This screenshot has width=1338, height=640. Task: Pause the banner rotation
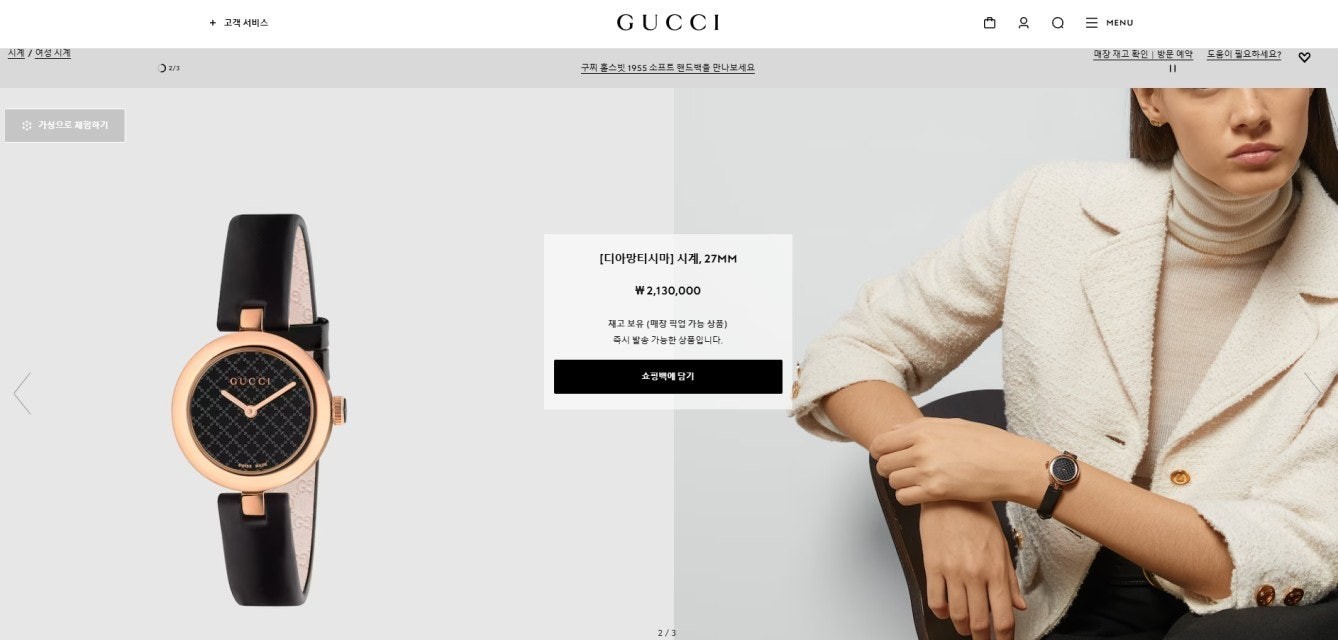pyautogui.click(x=1172, y=68)
